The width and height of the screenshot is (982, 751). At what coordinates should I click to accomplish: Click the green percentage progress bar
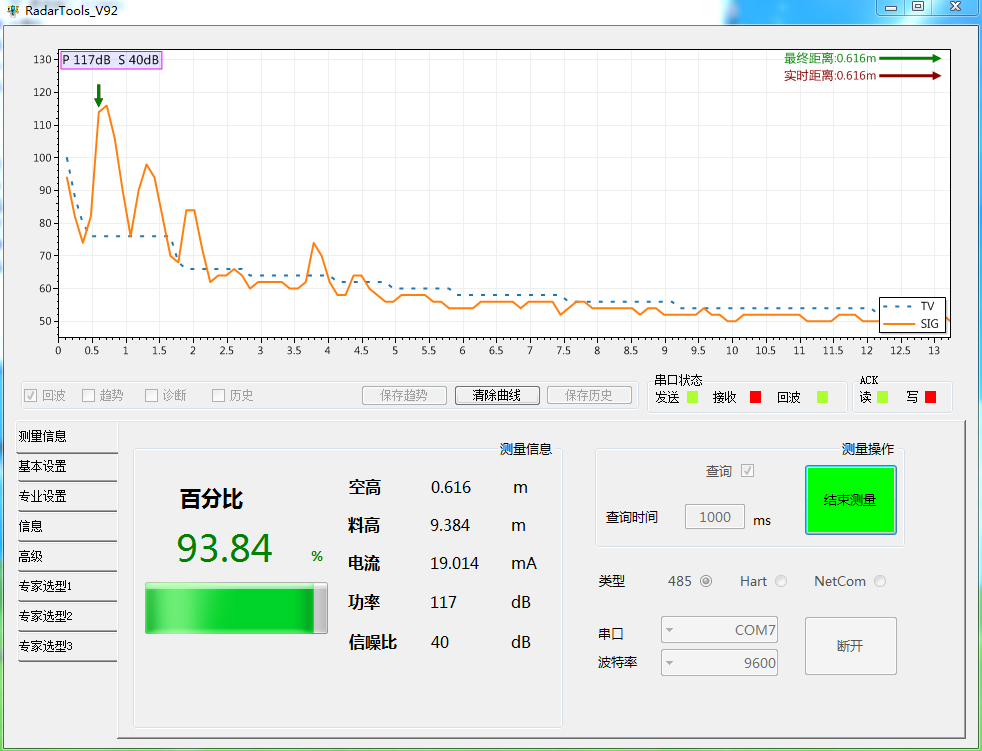(x=235, y=608)
